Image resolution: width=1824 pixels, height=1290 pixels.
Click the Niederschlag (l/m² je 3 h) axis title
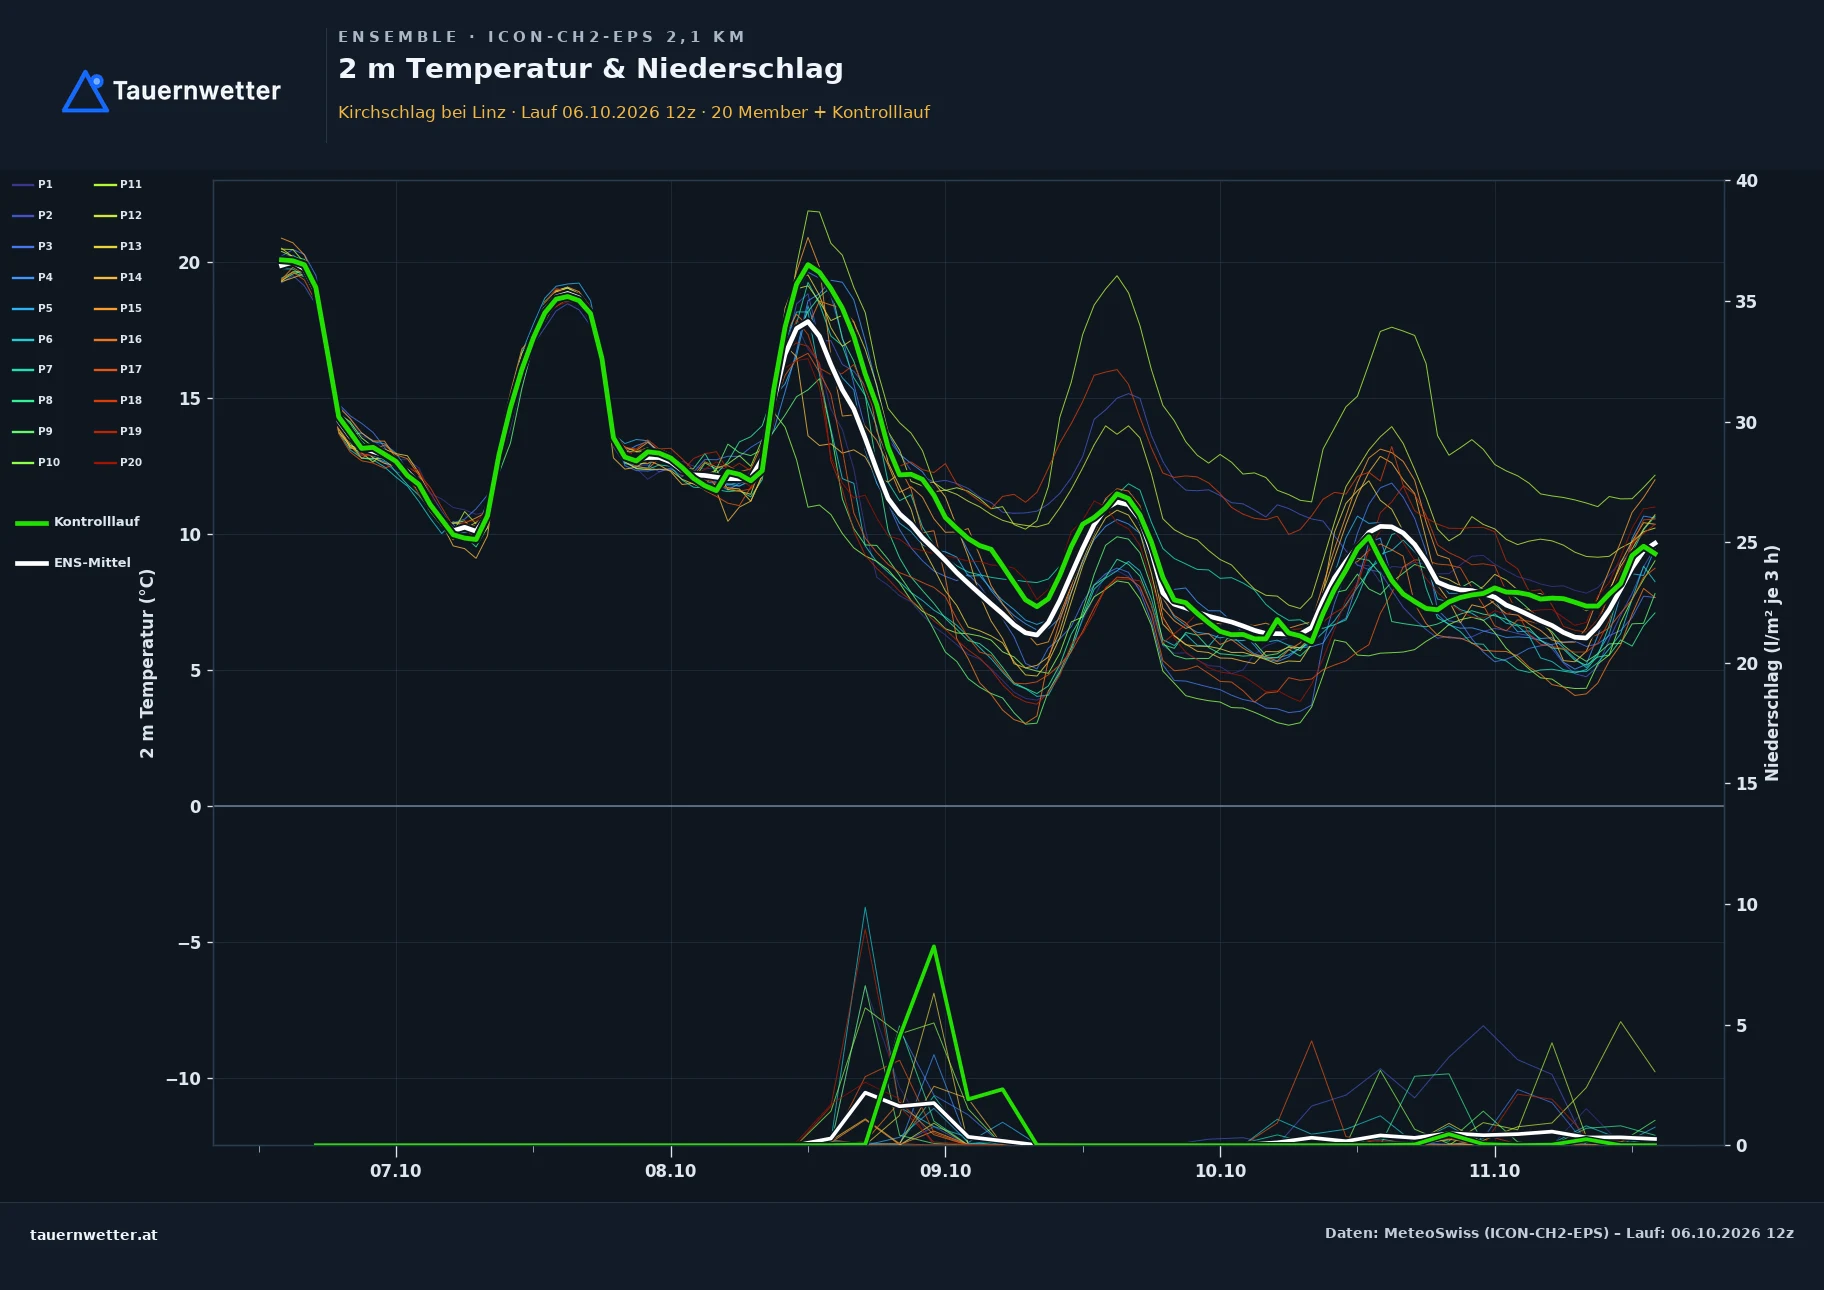point(1772,663)
